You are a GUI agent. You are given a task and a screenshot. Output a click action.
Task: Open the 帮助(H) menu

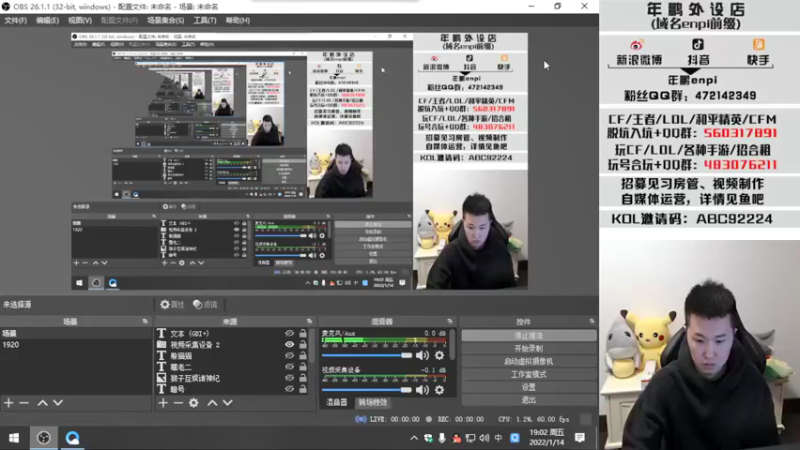click(x=238, y=20)
